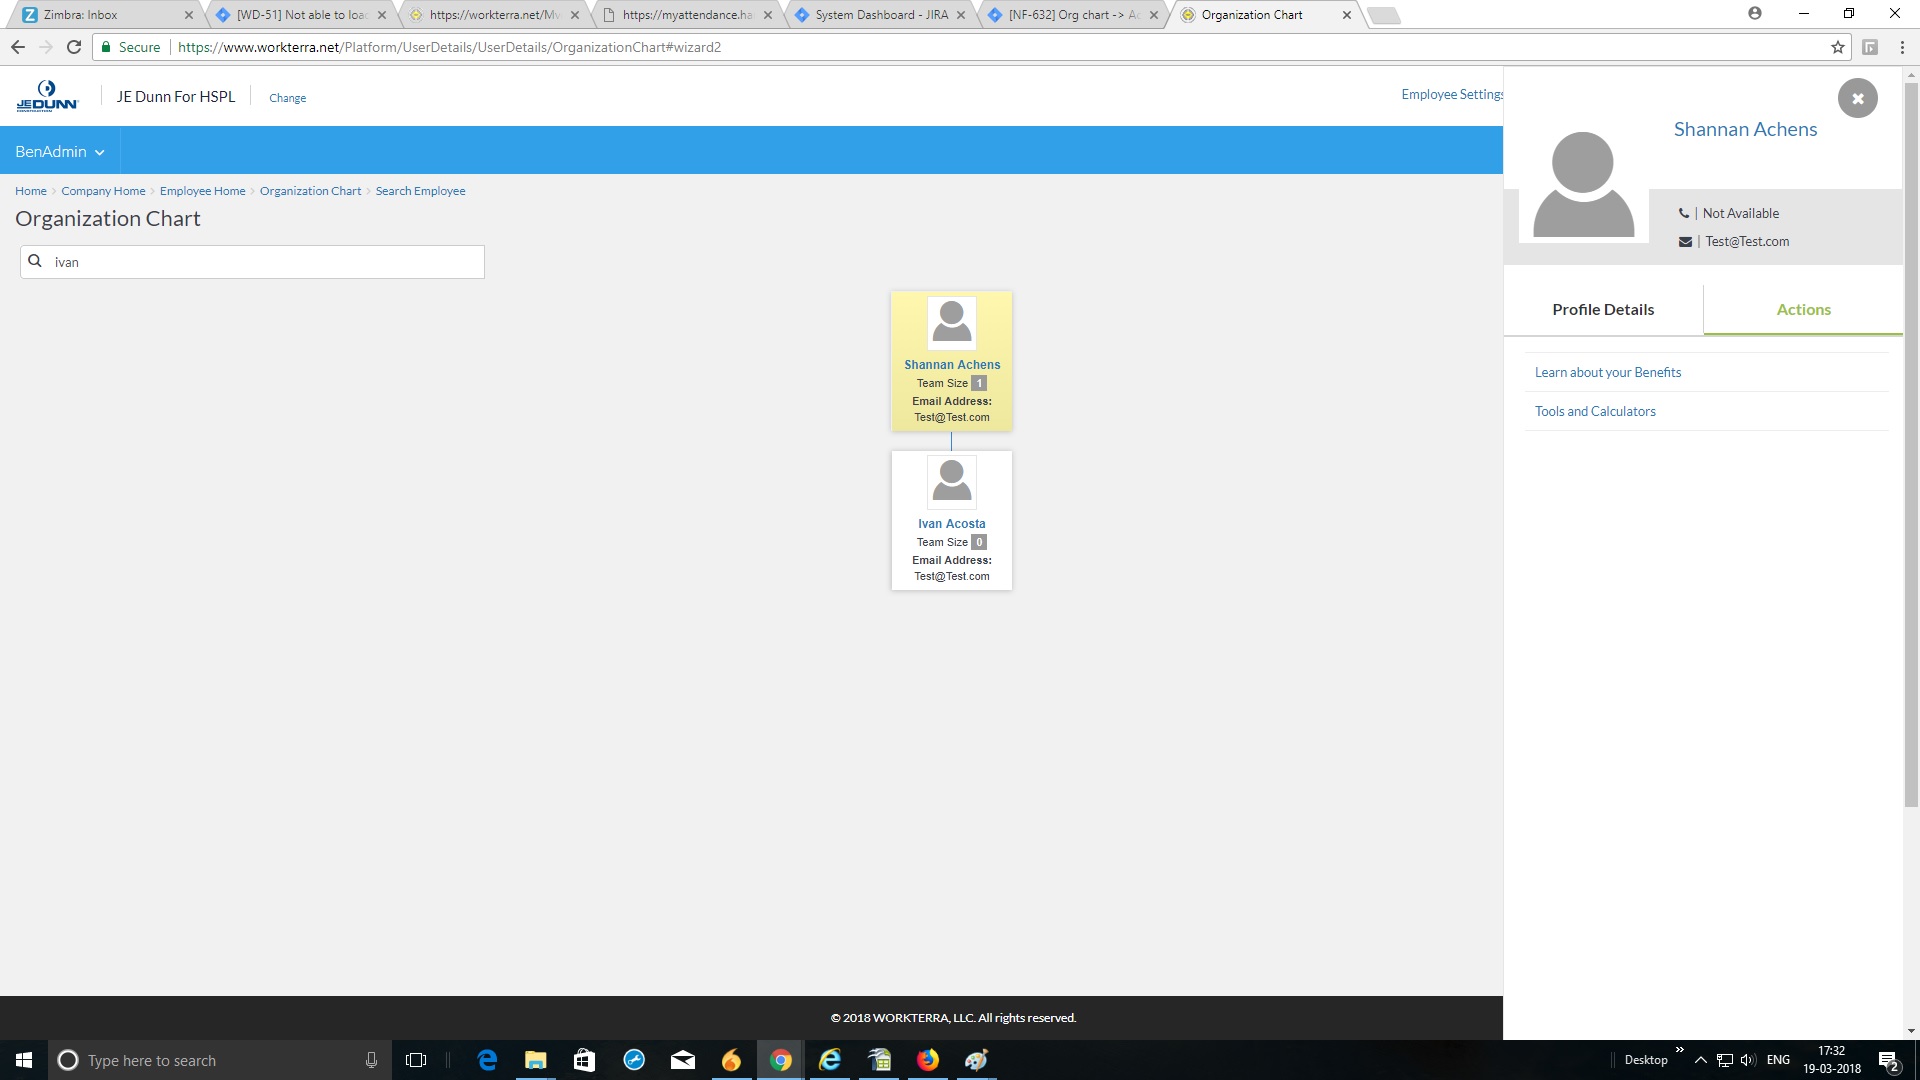
Task: Select the Actions tab
Action: coord(1803,309)
